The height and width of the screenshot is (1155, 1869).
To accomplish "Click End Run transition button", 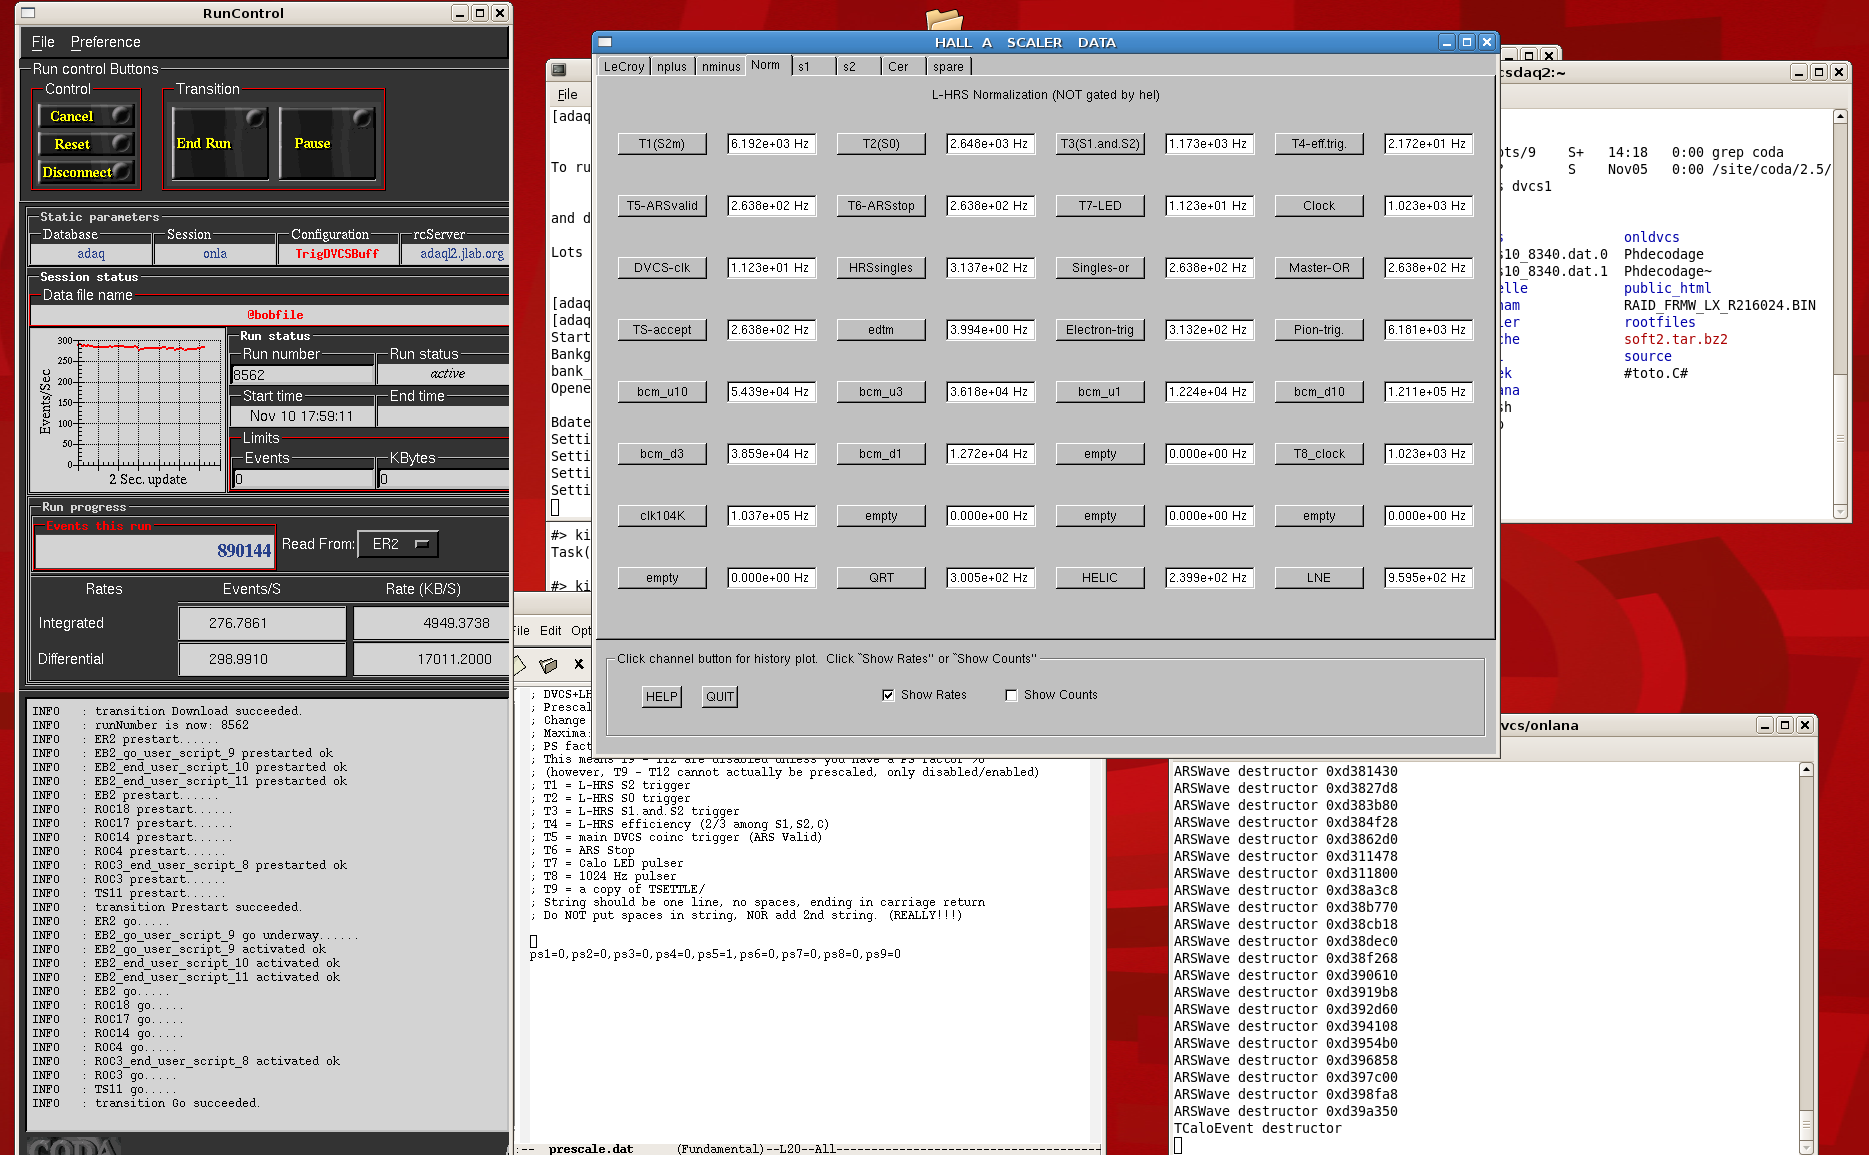I will point(220,143).
